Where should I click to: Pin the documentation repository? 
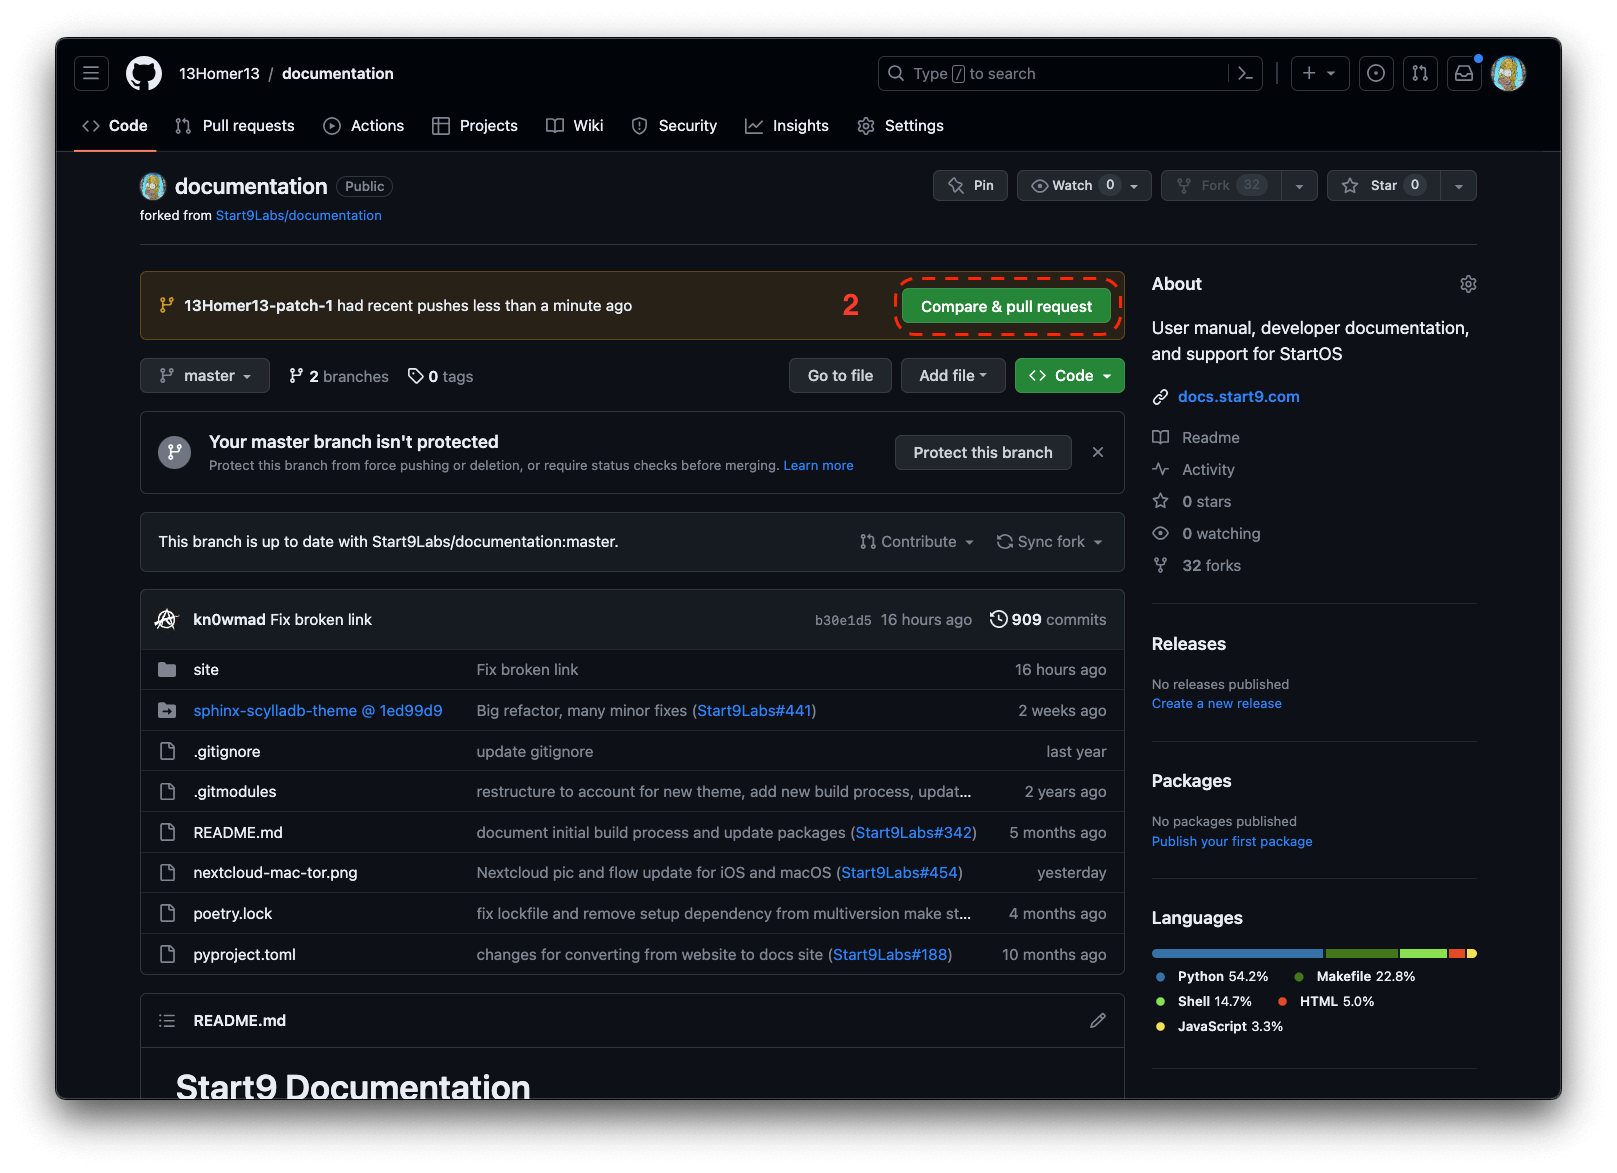click(970, 185)
